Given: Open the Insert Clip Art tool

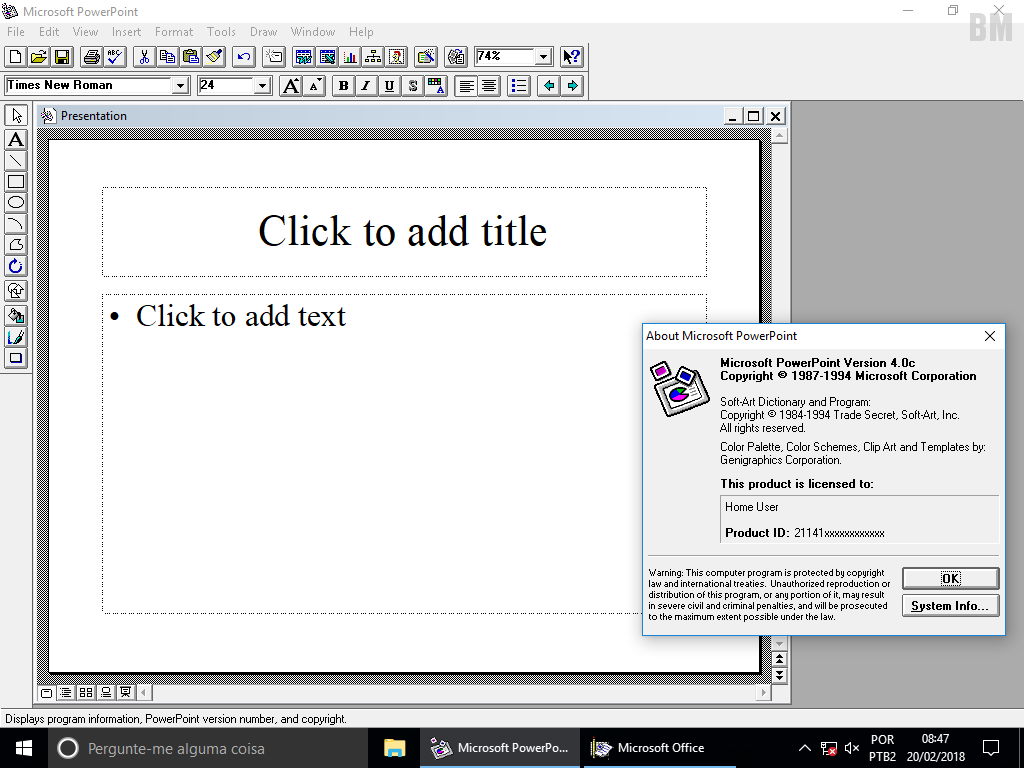Looking at the screenshot, I should point(396,57).
